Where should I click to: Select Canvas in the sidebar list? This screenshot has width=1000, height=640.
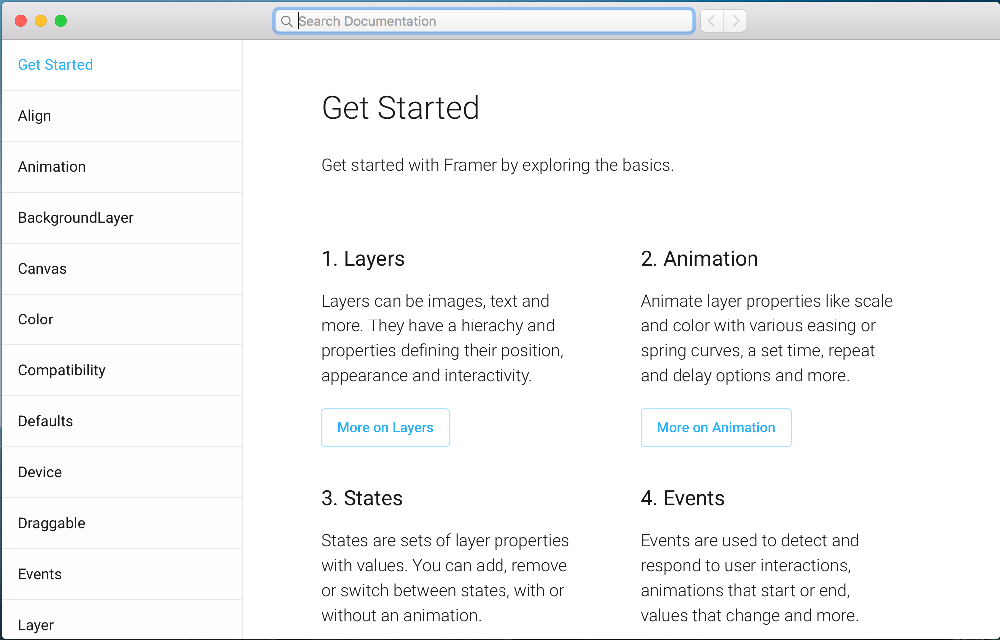pyautogui.click(x=42, y=269)
